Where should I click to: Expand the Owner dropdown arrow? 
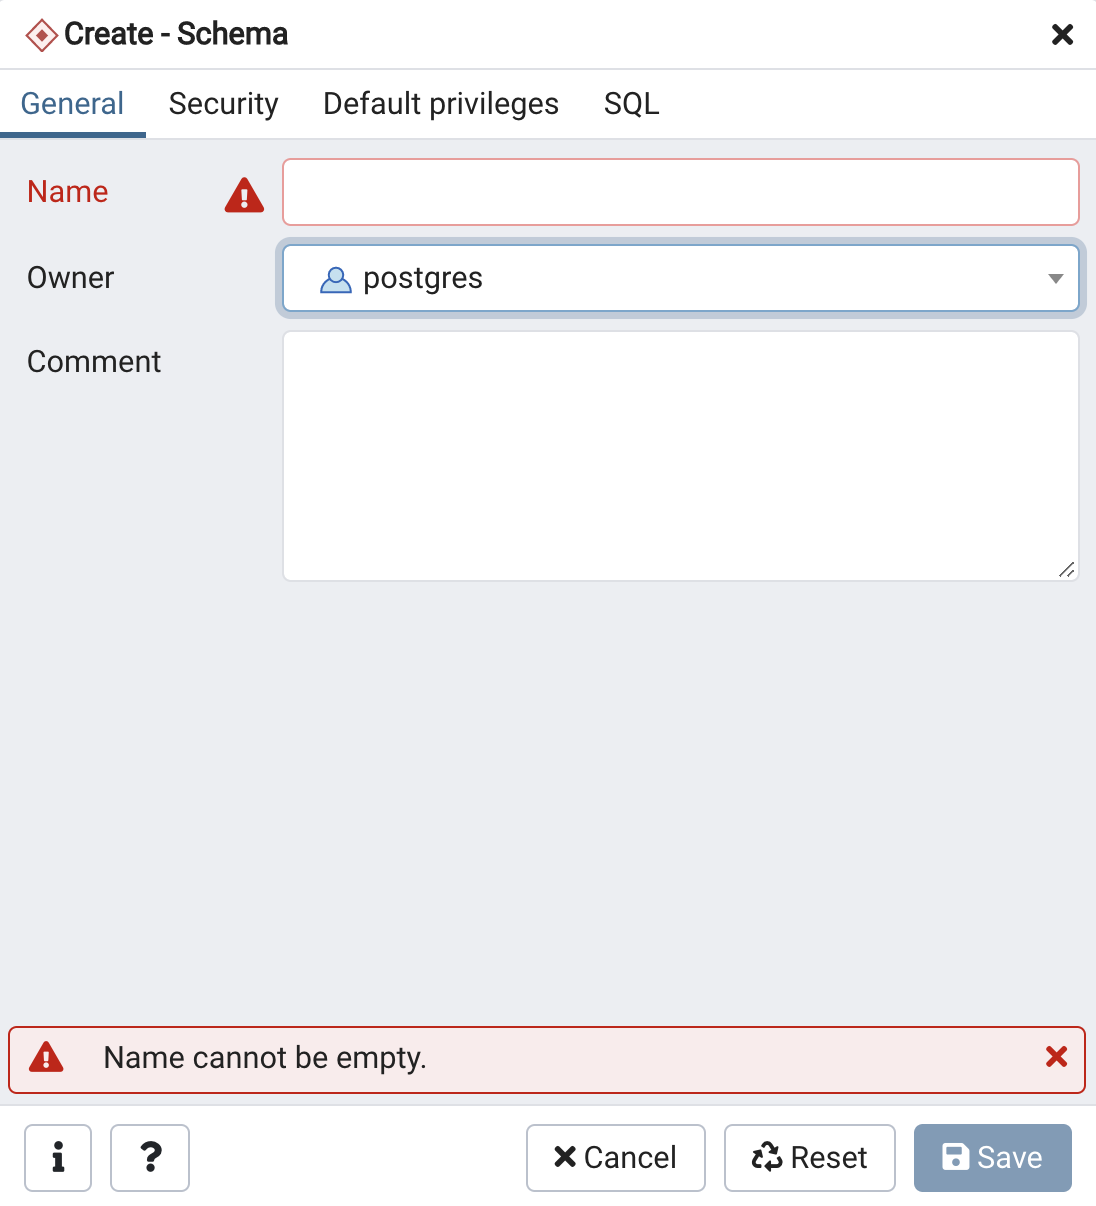(x=1055, y=279)
